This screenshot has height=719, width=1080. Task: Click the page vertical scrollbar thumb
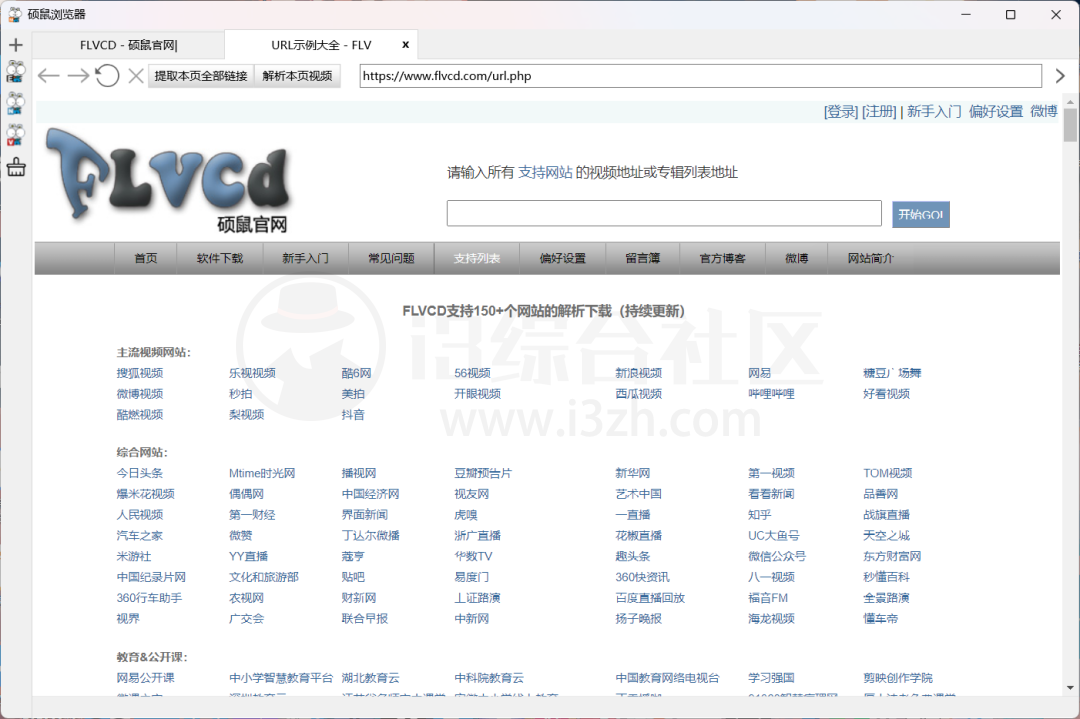click(x=1070, y=125)
